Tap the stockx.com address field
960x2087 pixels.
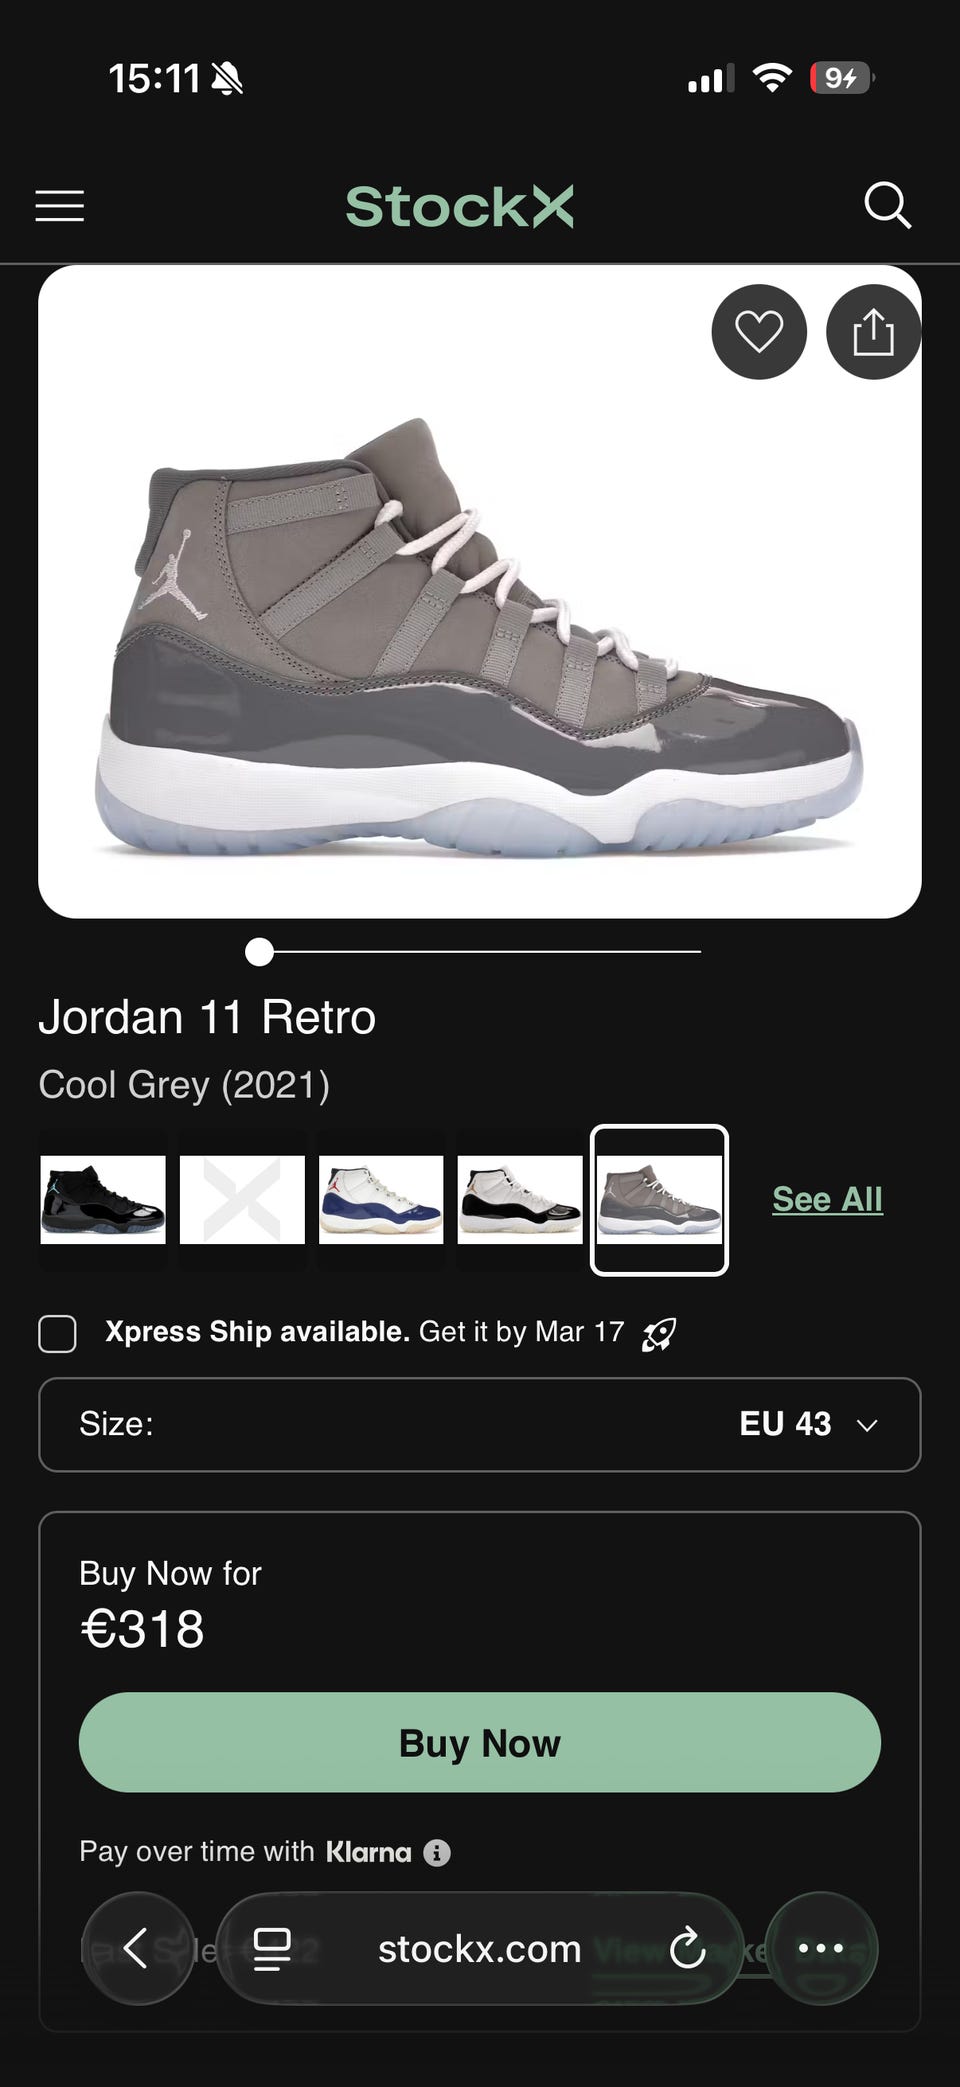click(x=480, y=1948)
